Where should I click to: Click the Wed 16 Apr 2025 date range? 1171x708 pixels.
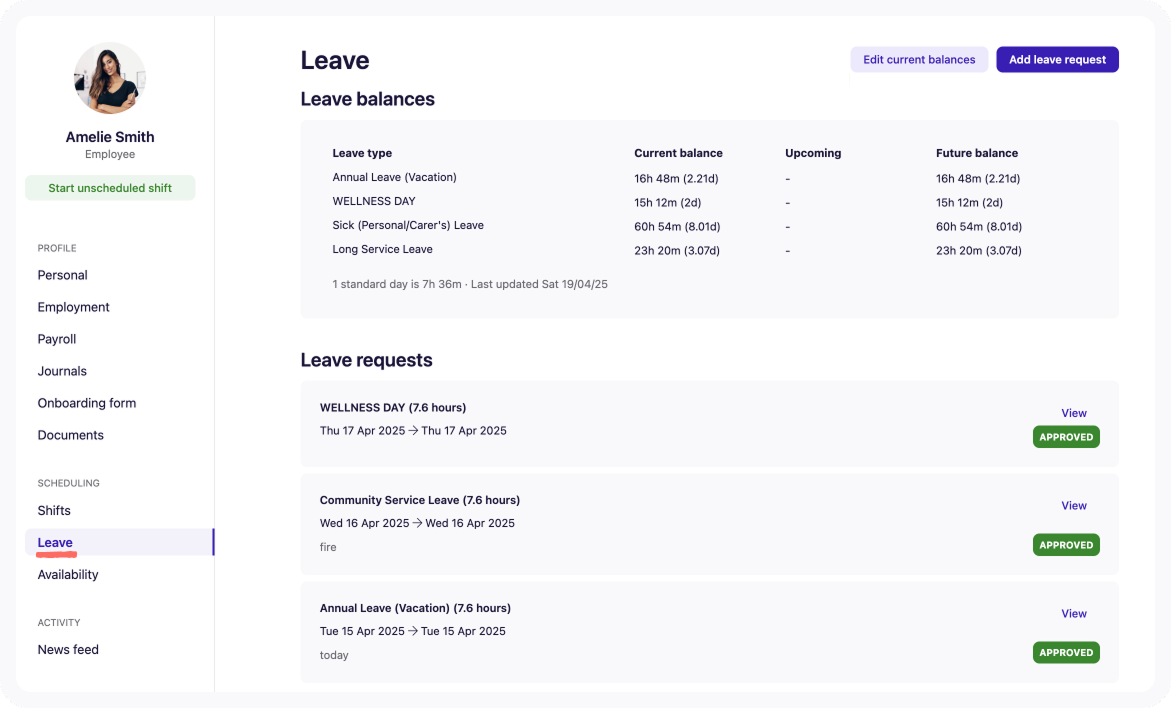[x=417, y=524]
